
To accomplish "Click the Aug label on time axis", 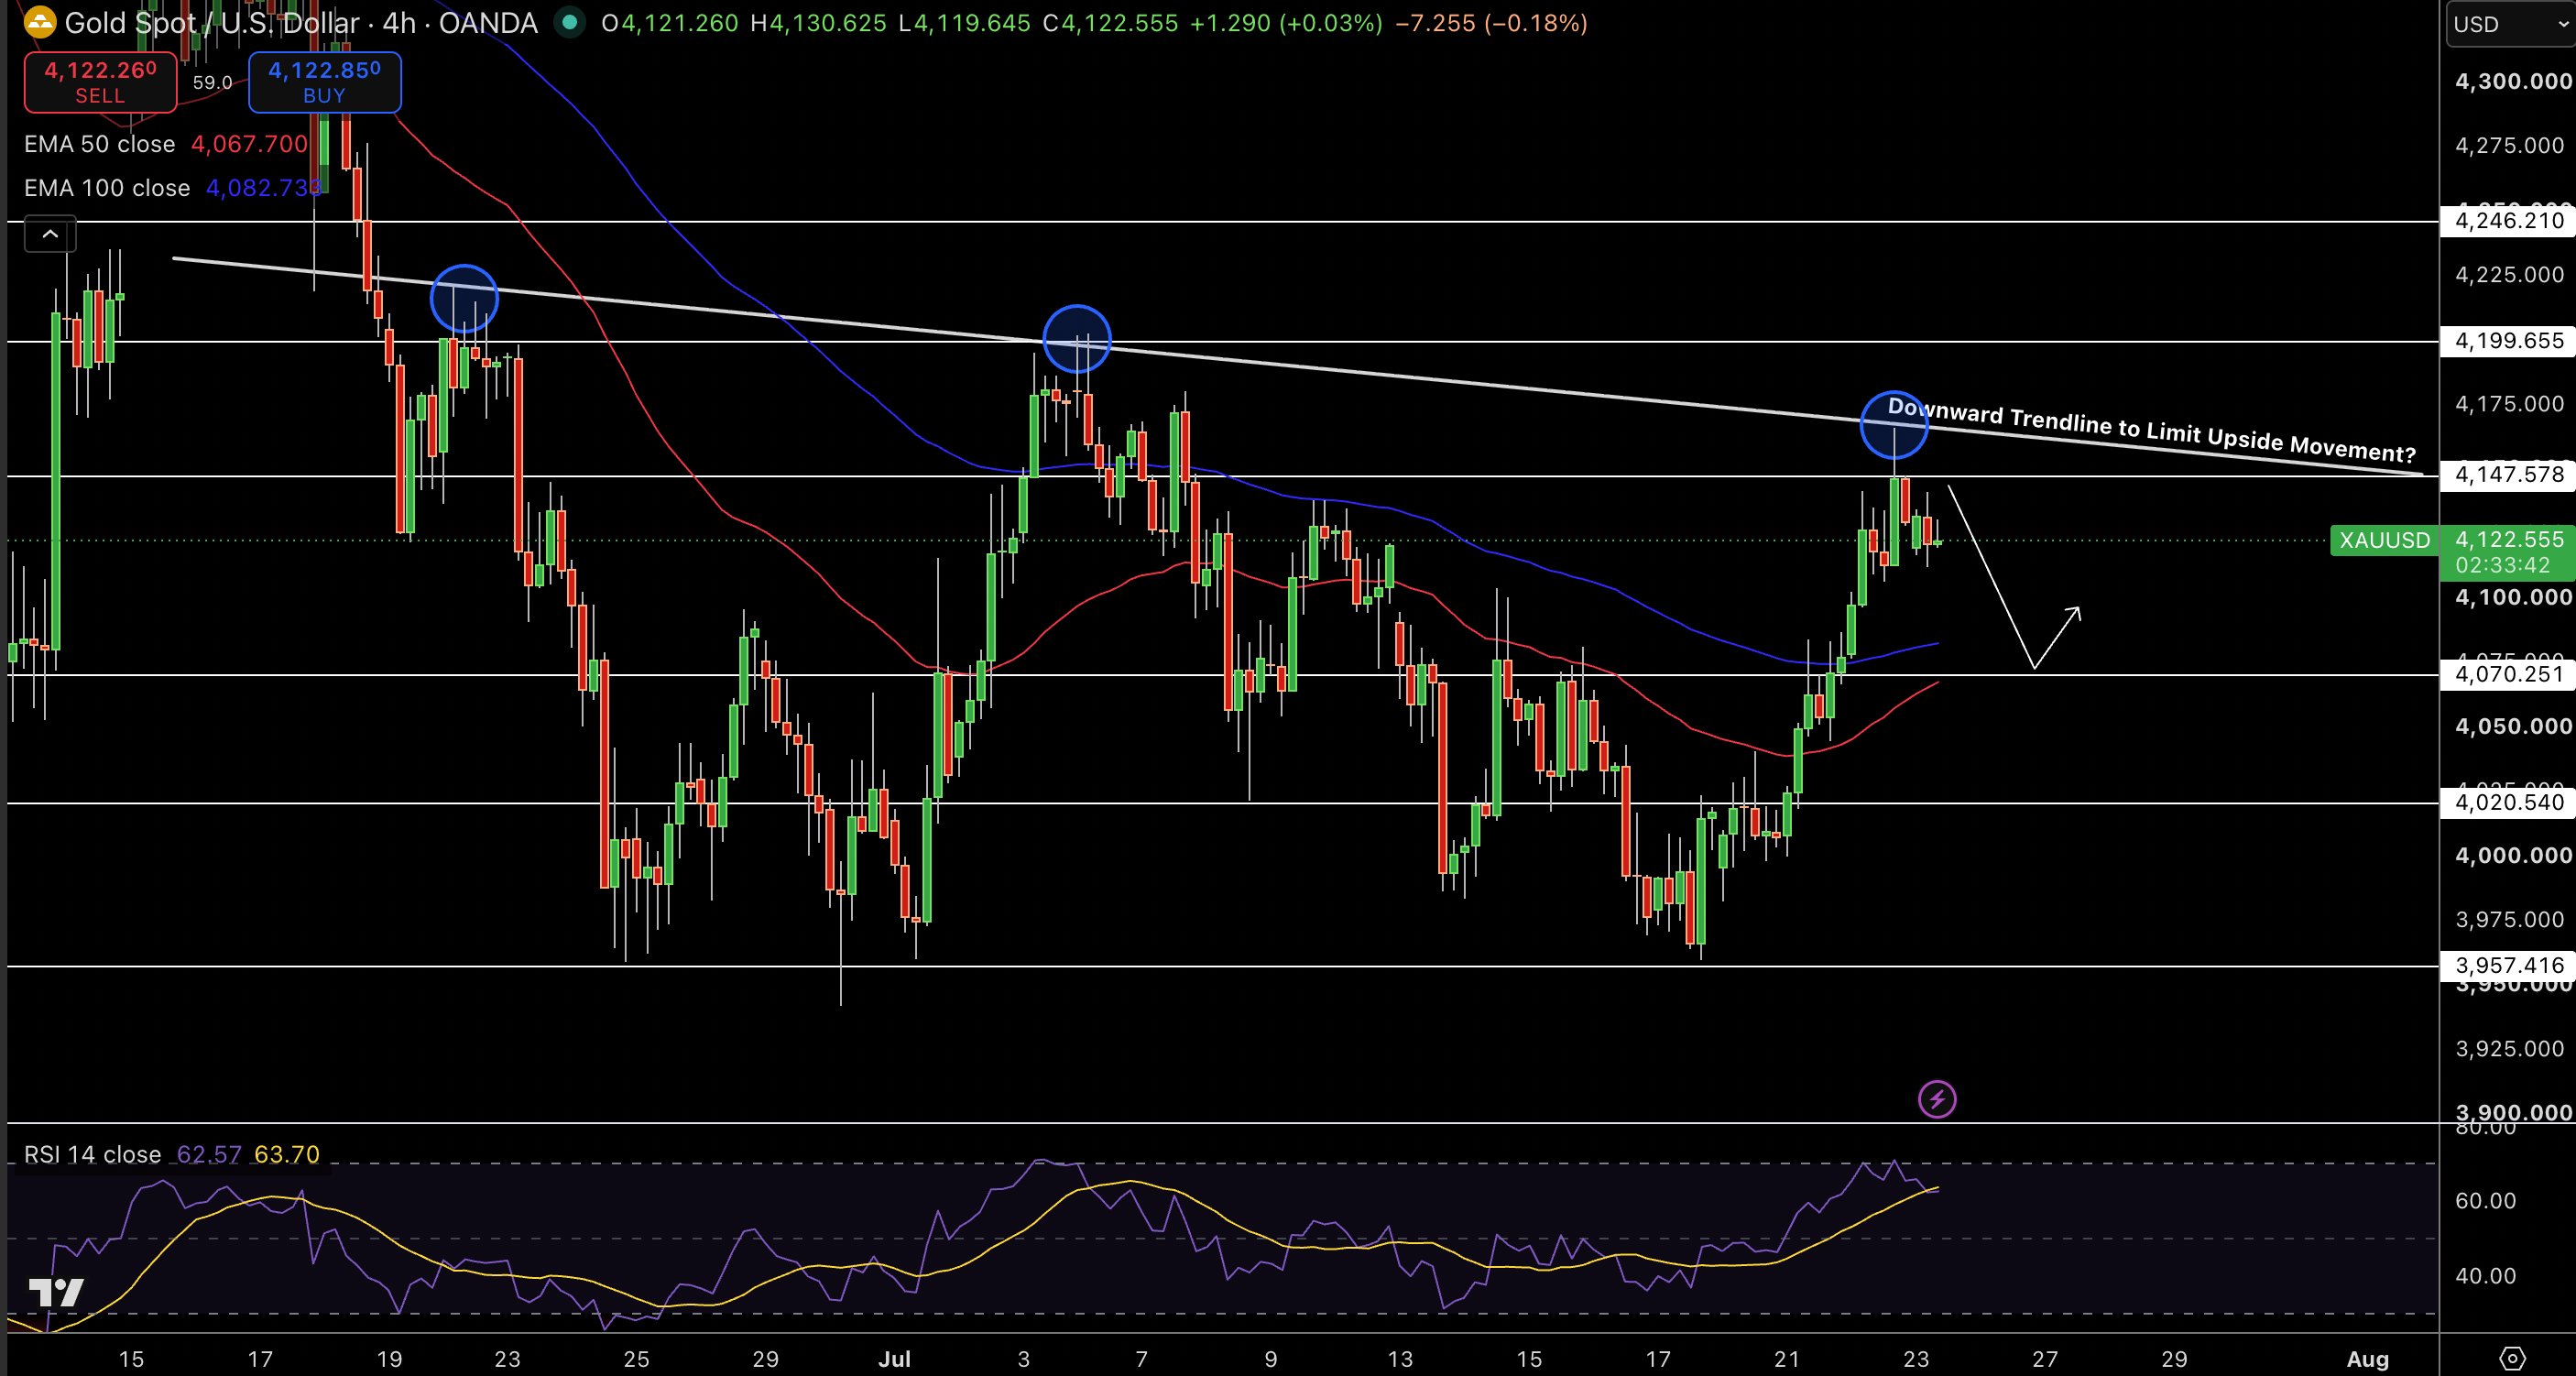I will click(2367, 1359).
